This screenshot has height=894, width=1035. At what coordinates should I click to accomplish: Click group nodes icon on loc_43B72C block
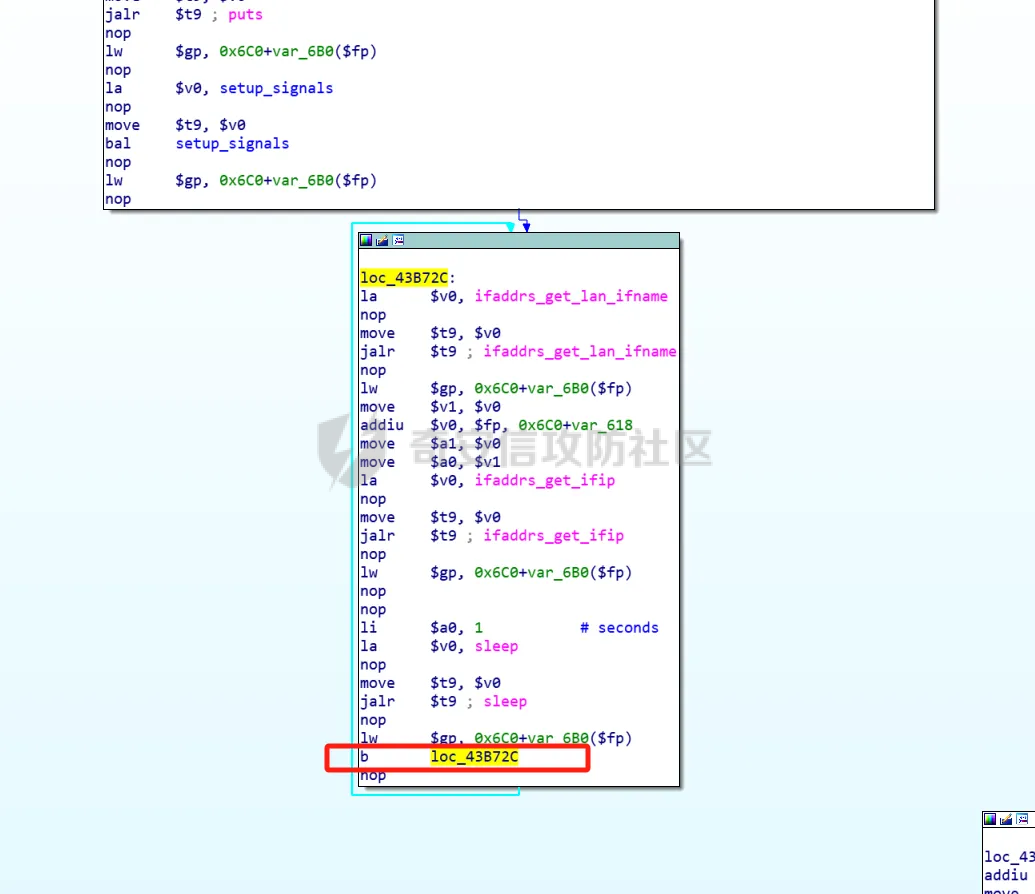398,241
